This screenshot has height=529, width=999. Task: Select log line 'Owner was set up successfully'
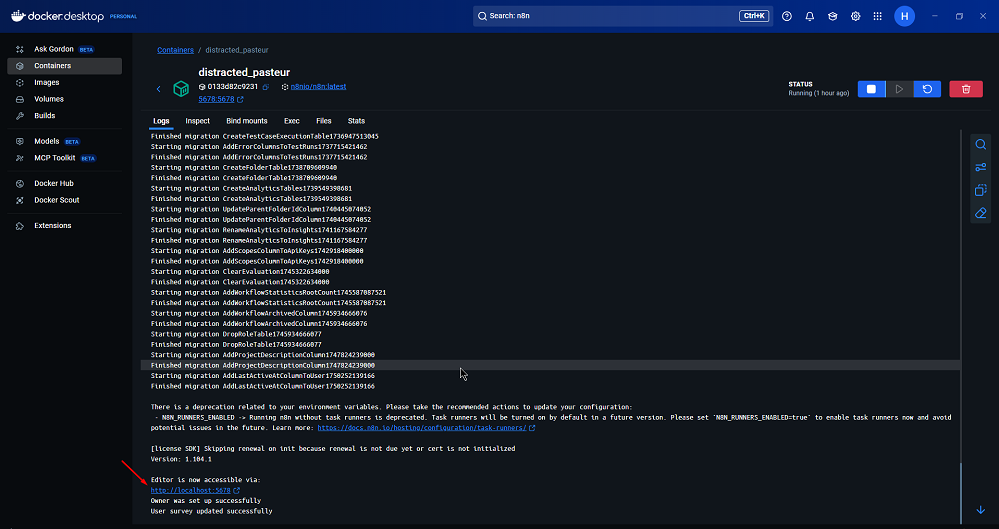pos(206,500)
